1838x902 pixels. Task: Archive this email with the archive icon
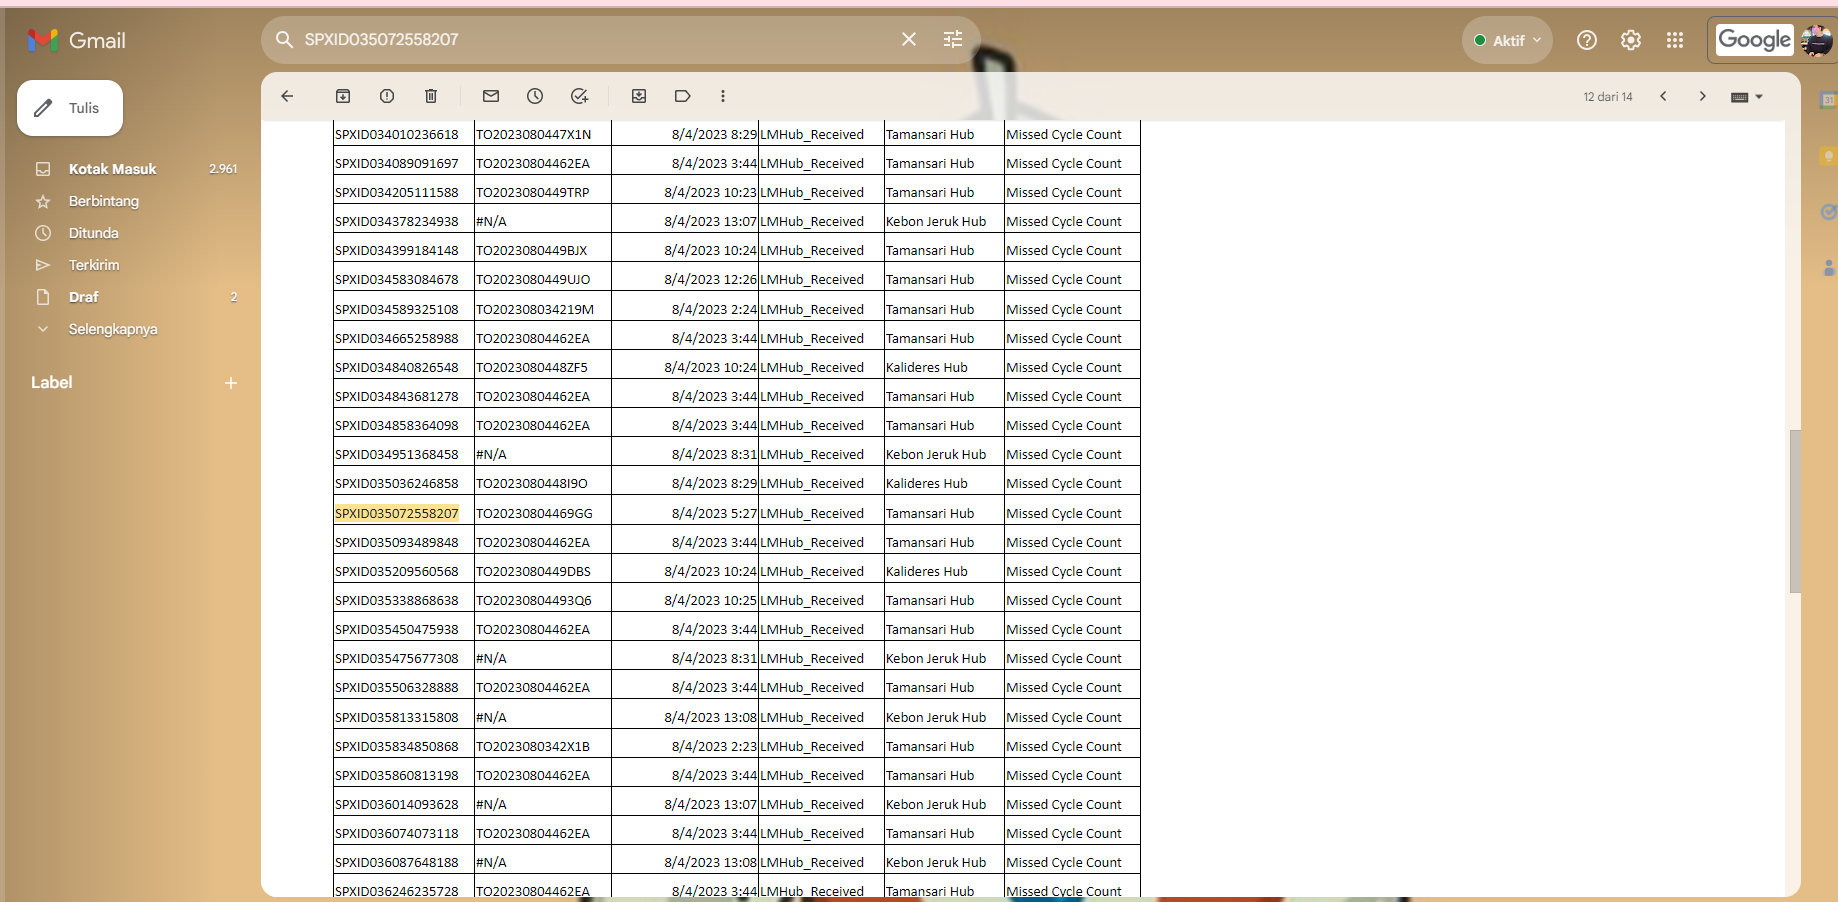click(x=343, y=96)
